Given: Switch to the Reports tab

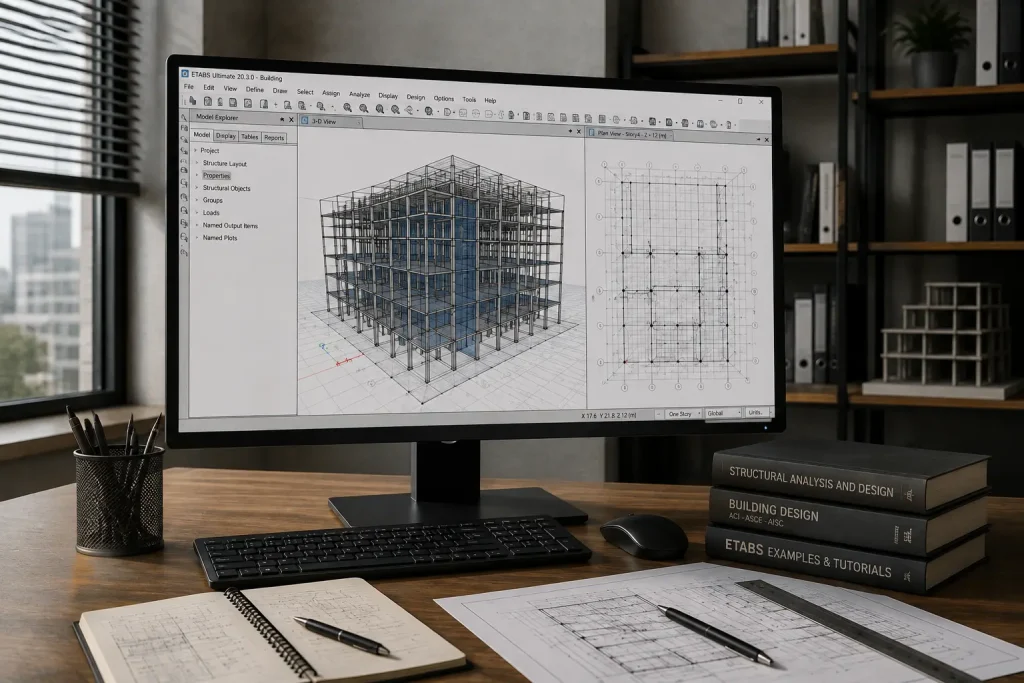Looking at the screenshot, I should (274, 138).
